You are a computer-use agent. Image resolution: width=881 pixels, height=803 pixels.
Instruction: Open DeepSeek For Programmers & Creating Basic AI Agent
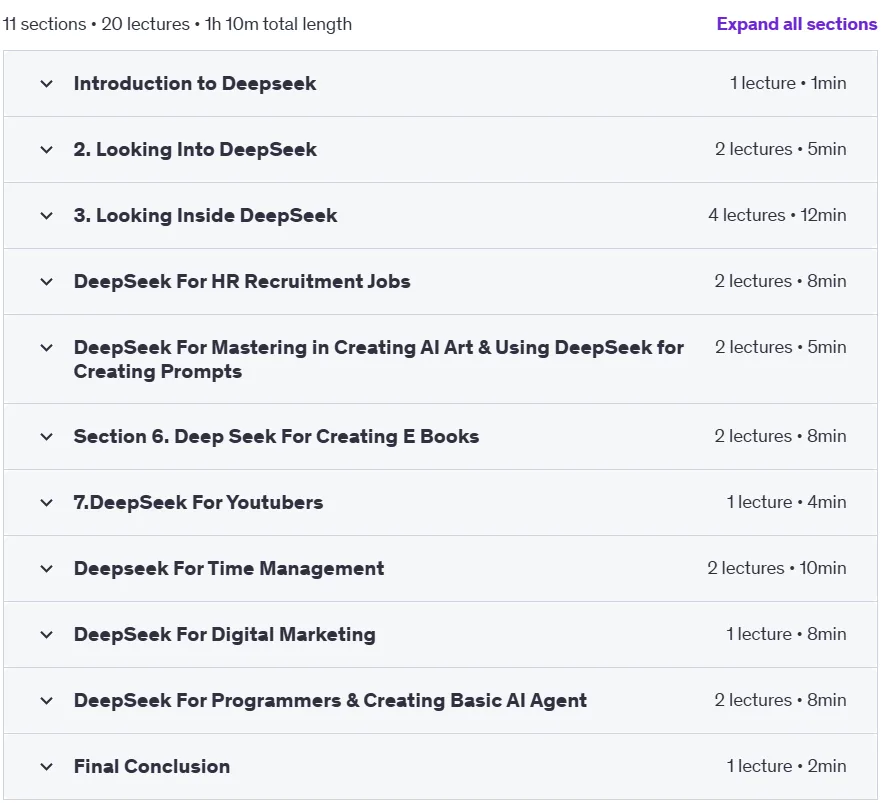click(330, 701)
